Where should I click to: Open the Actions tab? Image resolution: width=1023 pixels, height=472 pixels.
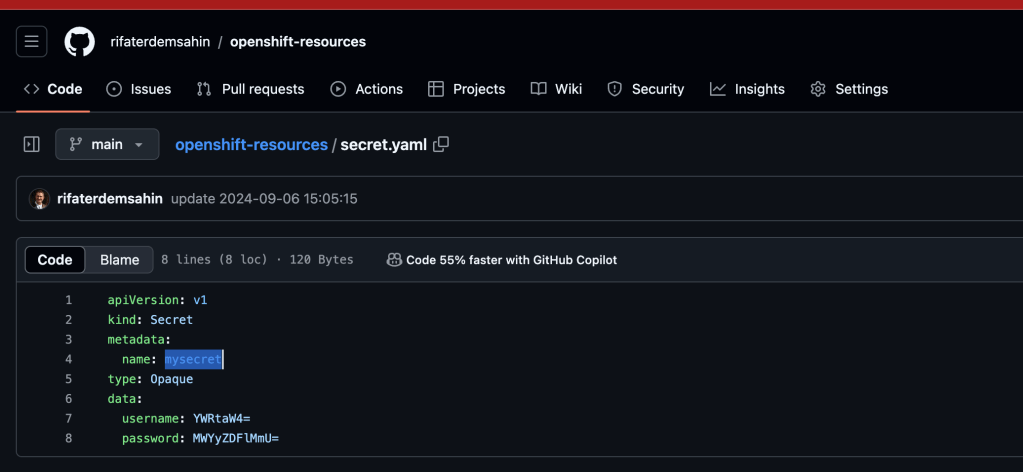coord(367,89)
